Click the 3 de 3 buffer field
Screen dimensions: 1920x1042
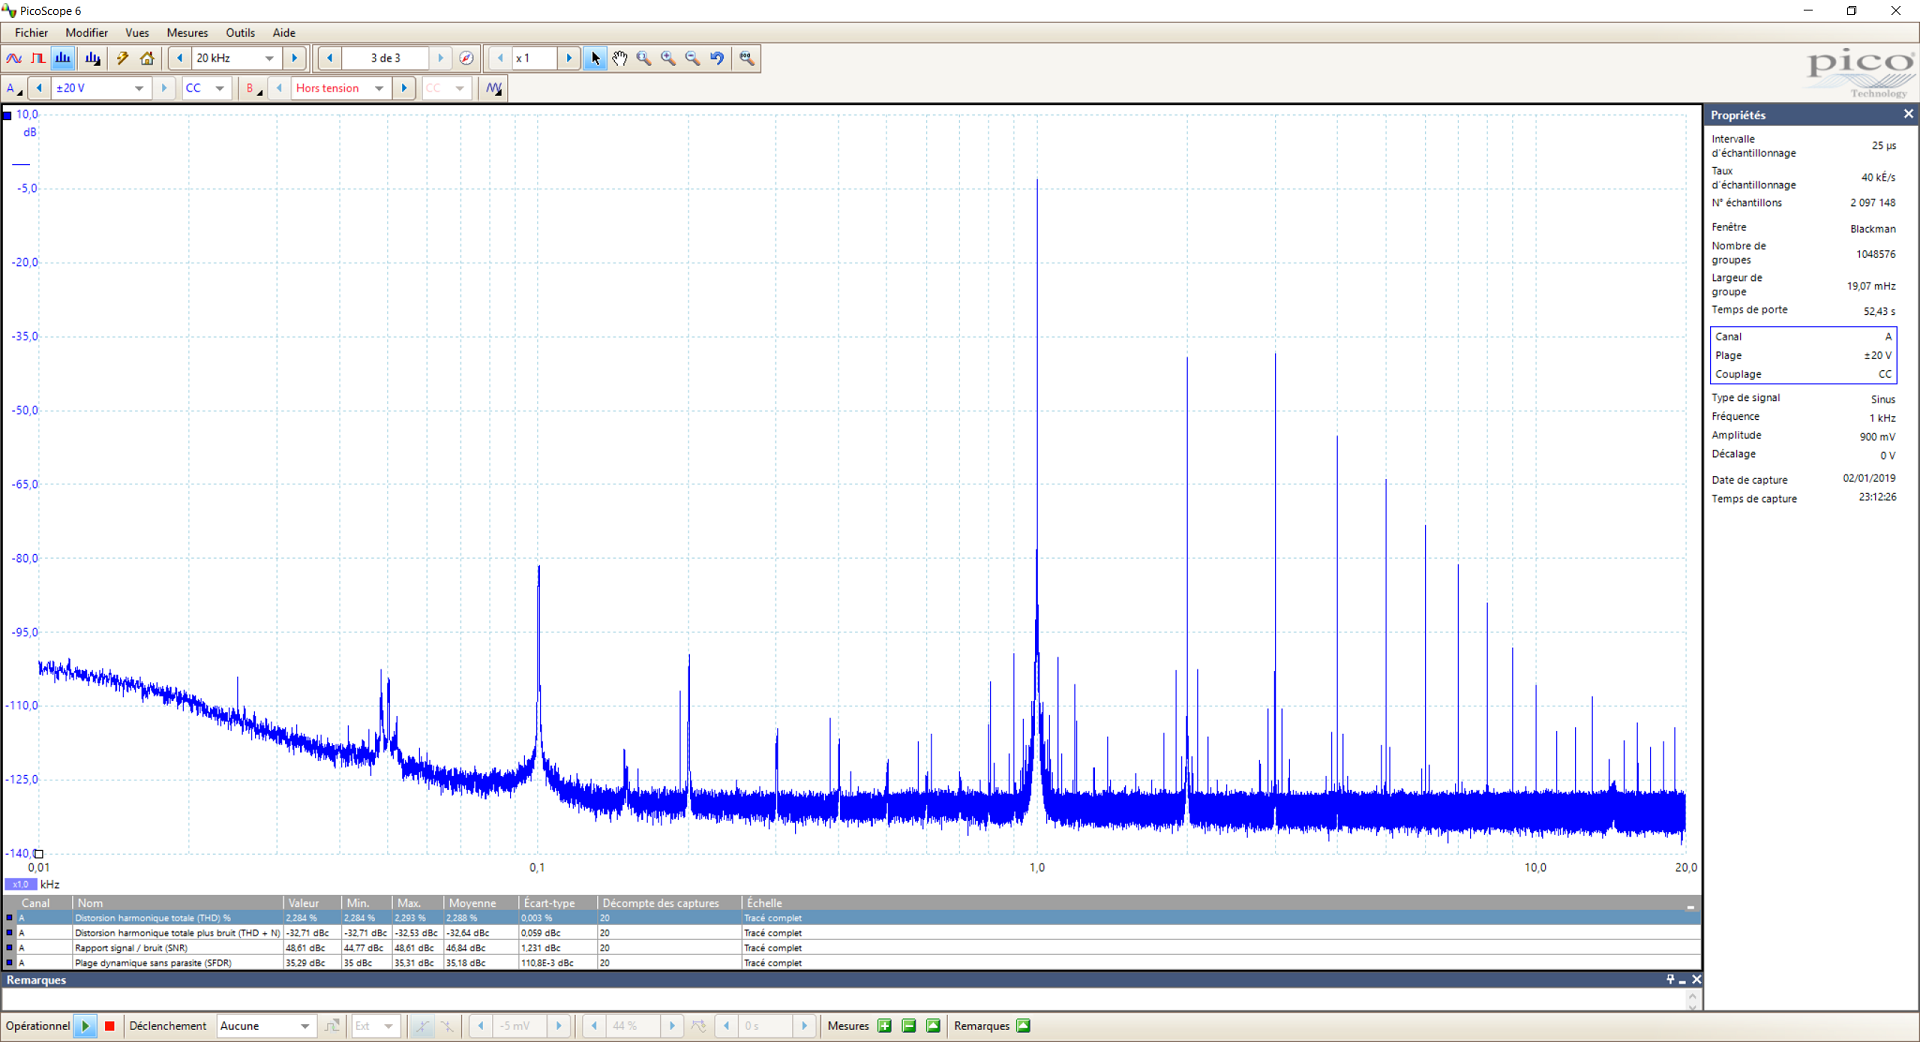[386, 58]
